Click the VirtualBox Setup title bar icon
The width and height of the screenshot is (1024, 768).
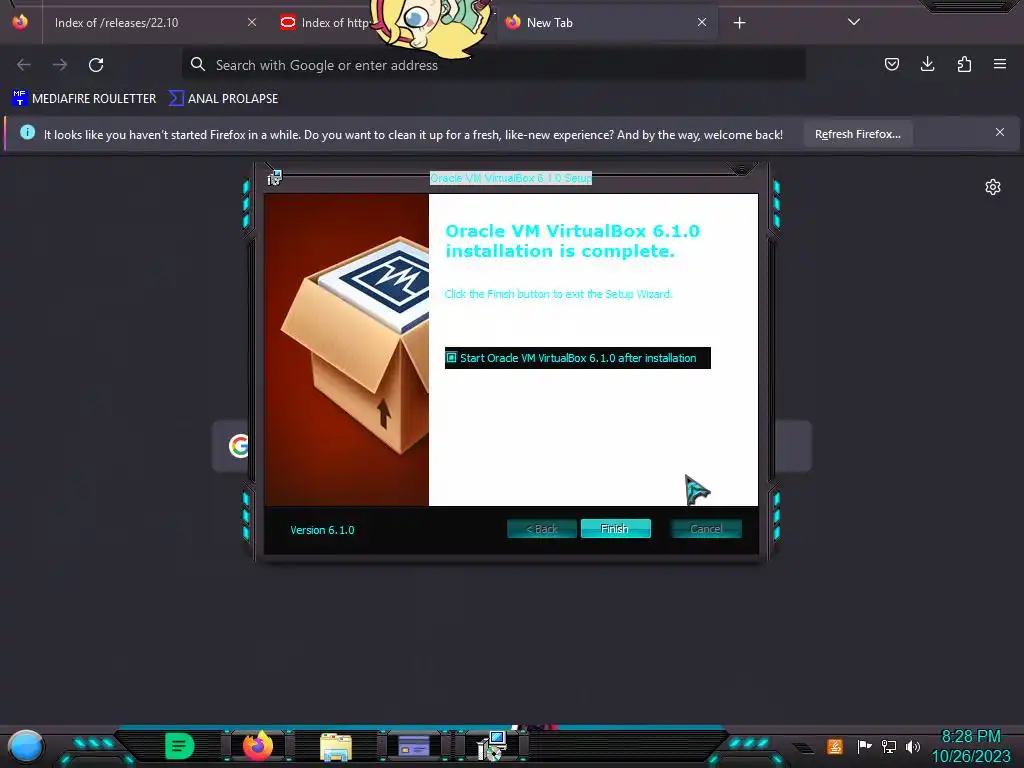point(274,177)
